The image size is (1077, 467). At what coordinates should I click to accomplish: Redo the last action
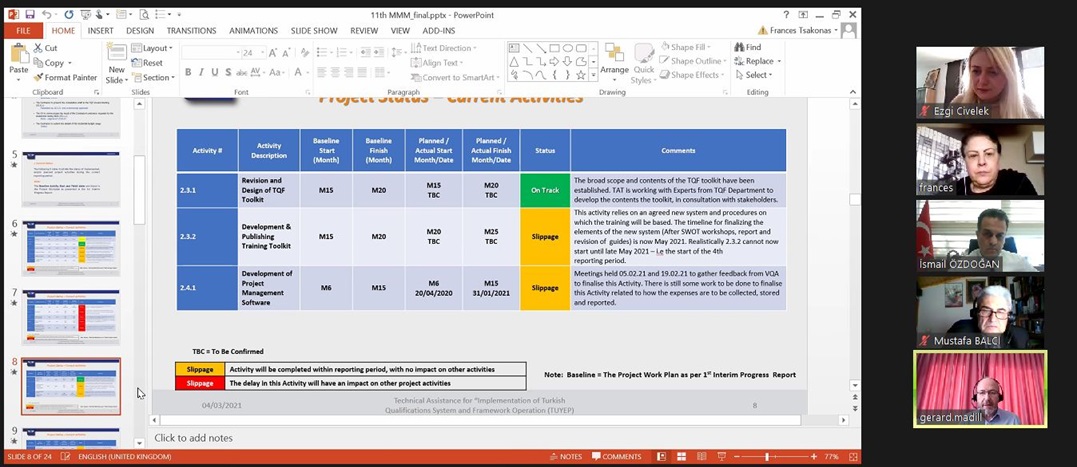pos(69,14)
